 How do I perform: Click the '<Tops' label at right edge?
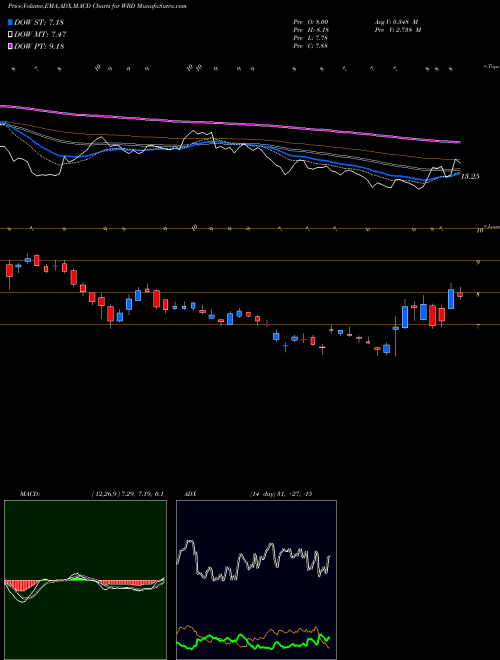491,67
